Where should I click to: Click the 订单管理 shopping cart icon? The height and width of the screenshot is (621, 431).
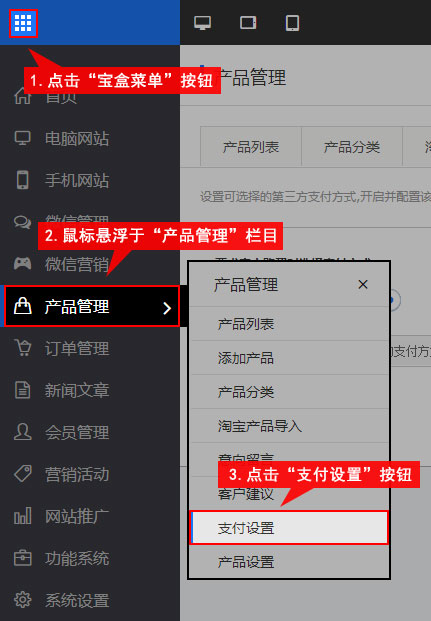23,348
